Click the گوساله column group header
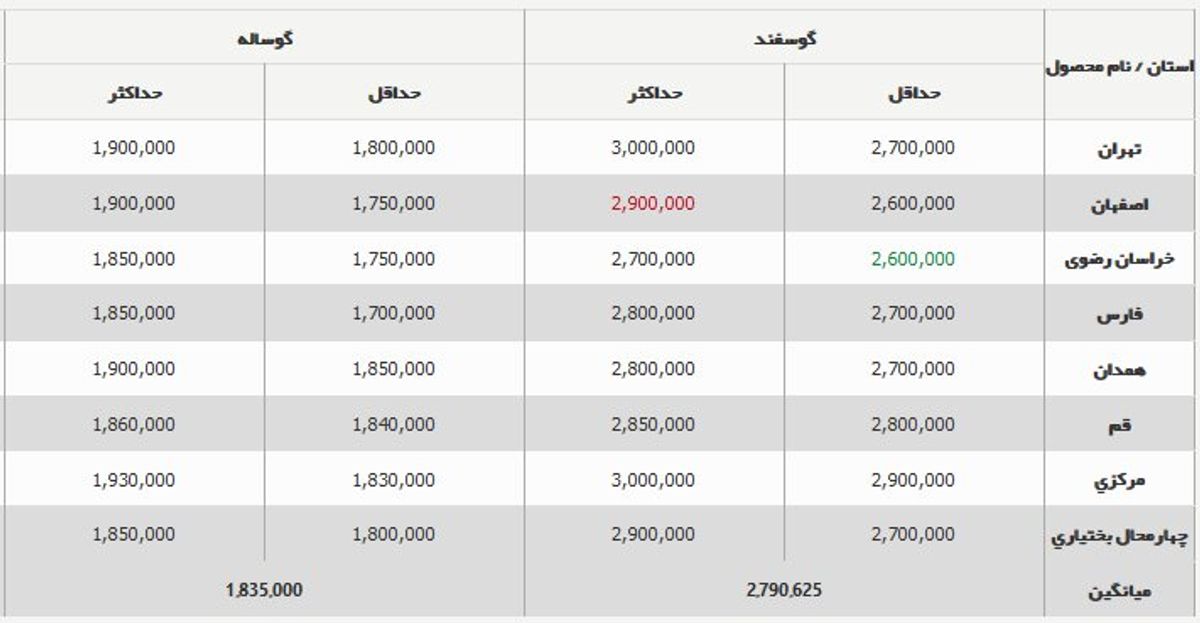Viewport: 1200px width, 623px height. pyautogui.click(x=264, y=40)
